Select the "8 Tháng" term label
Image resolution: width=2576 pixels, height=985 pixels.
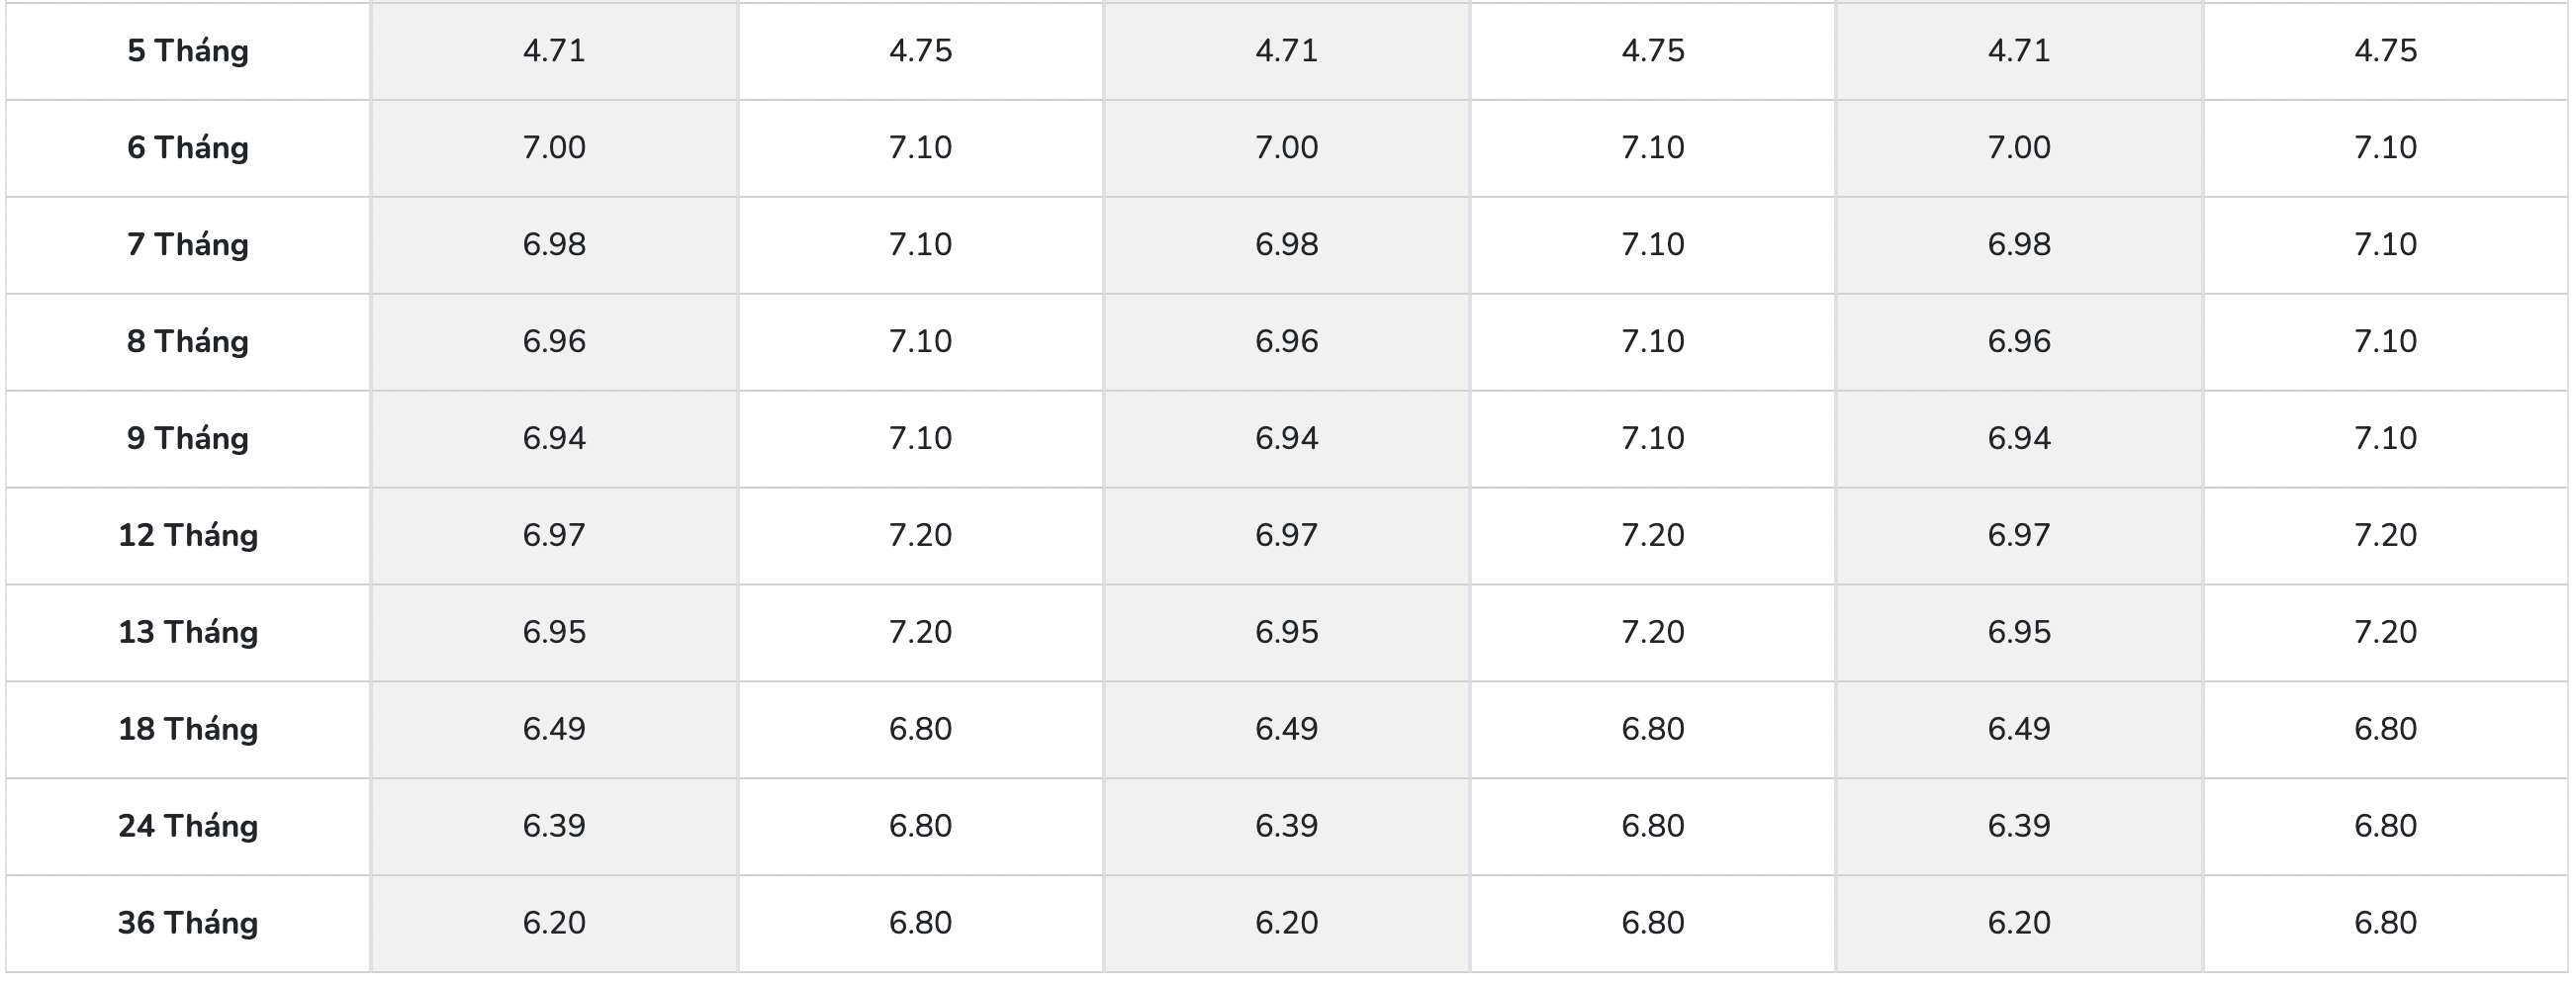pos(188,342)
